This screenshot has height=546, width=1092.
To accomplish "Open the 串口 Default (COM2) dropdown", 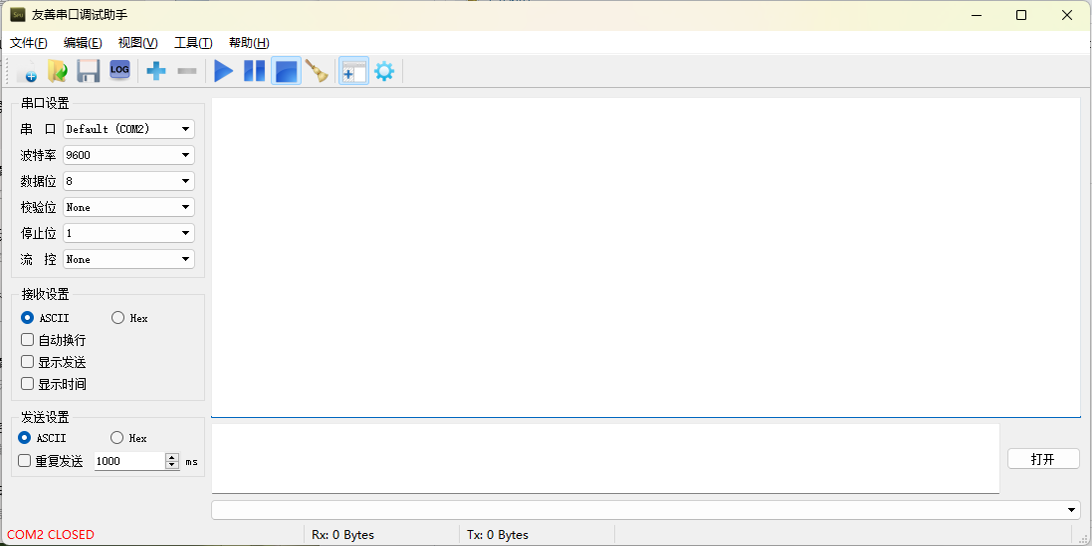I will [x=129, y=129].
